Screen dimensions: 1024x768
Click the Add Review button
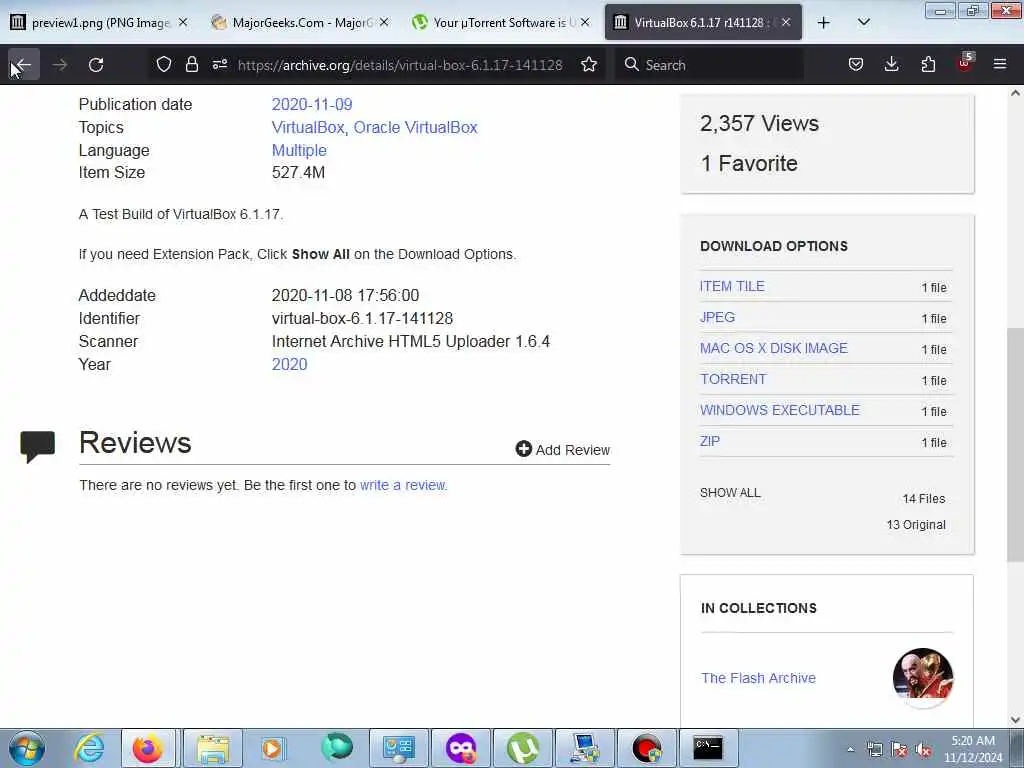(x=562, y=449)
